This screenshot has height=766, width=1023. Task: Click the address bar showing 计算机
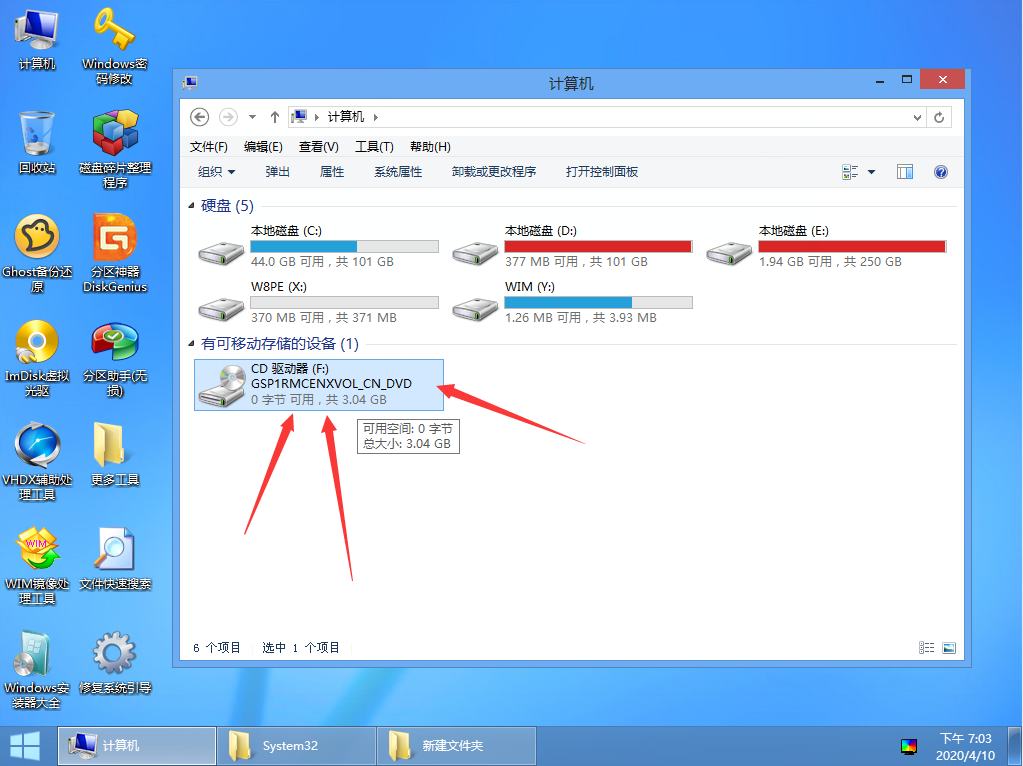pyautogui.click(x=600, y=117)
